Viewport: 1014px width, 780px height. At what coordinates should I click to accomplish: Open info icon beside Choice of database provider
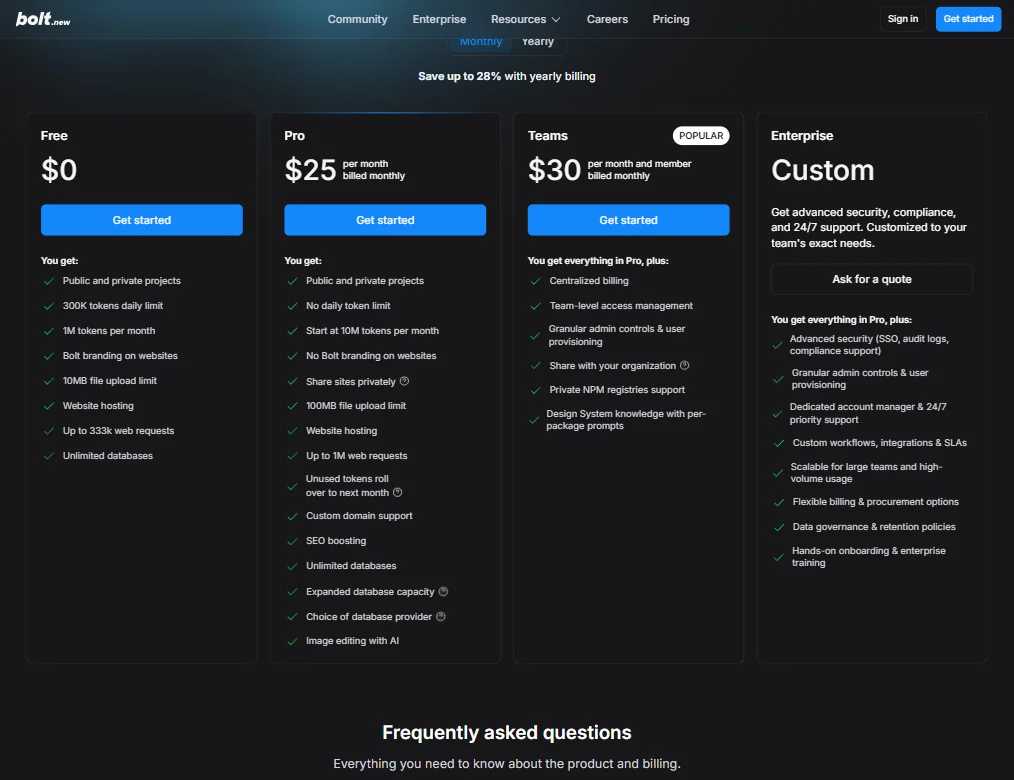(x=440, y=616)
